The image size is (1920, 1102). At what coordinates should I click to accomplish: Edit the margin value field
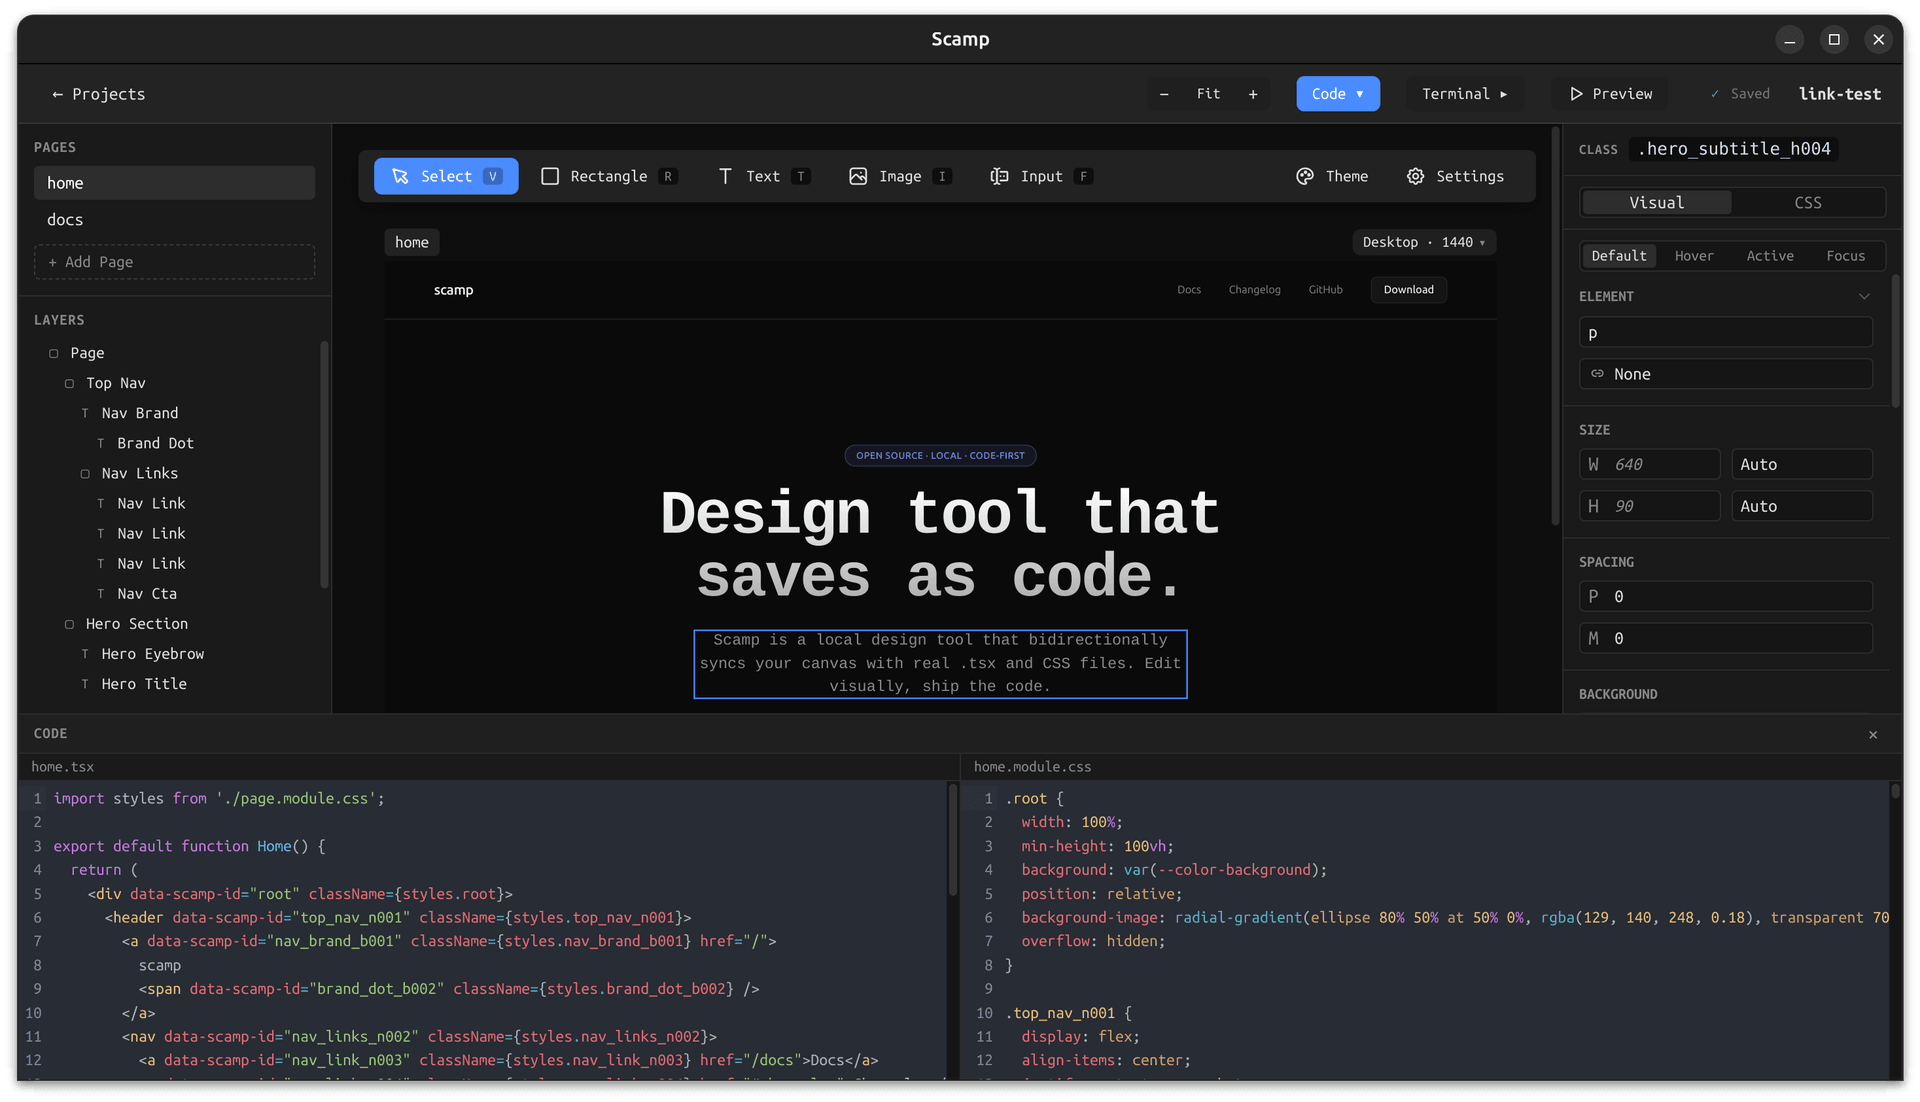[1726, 639]
